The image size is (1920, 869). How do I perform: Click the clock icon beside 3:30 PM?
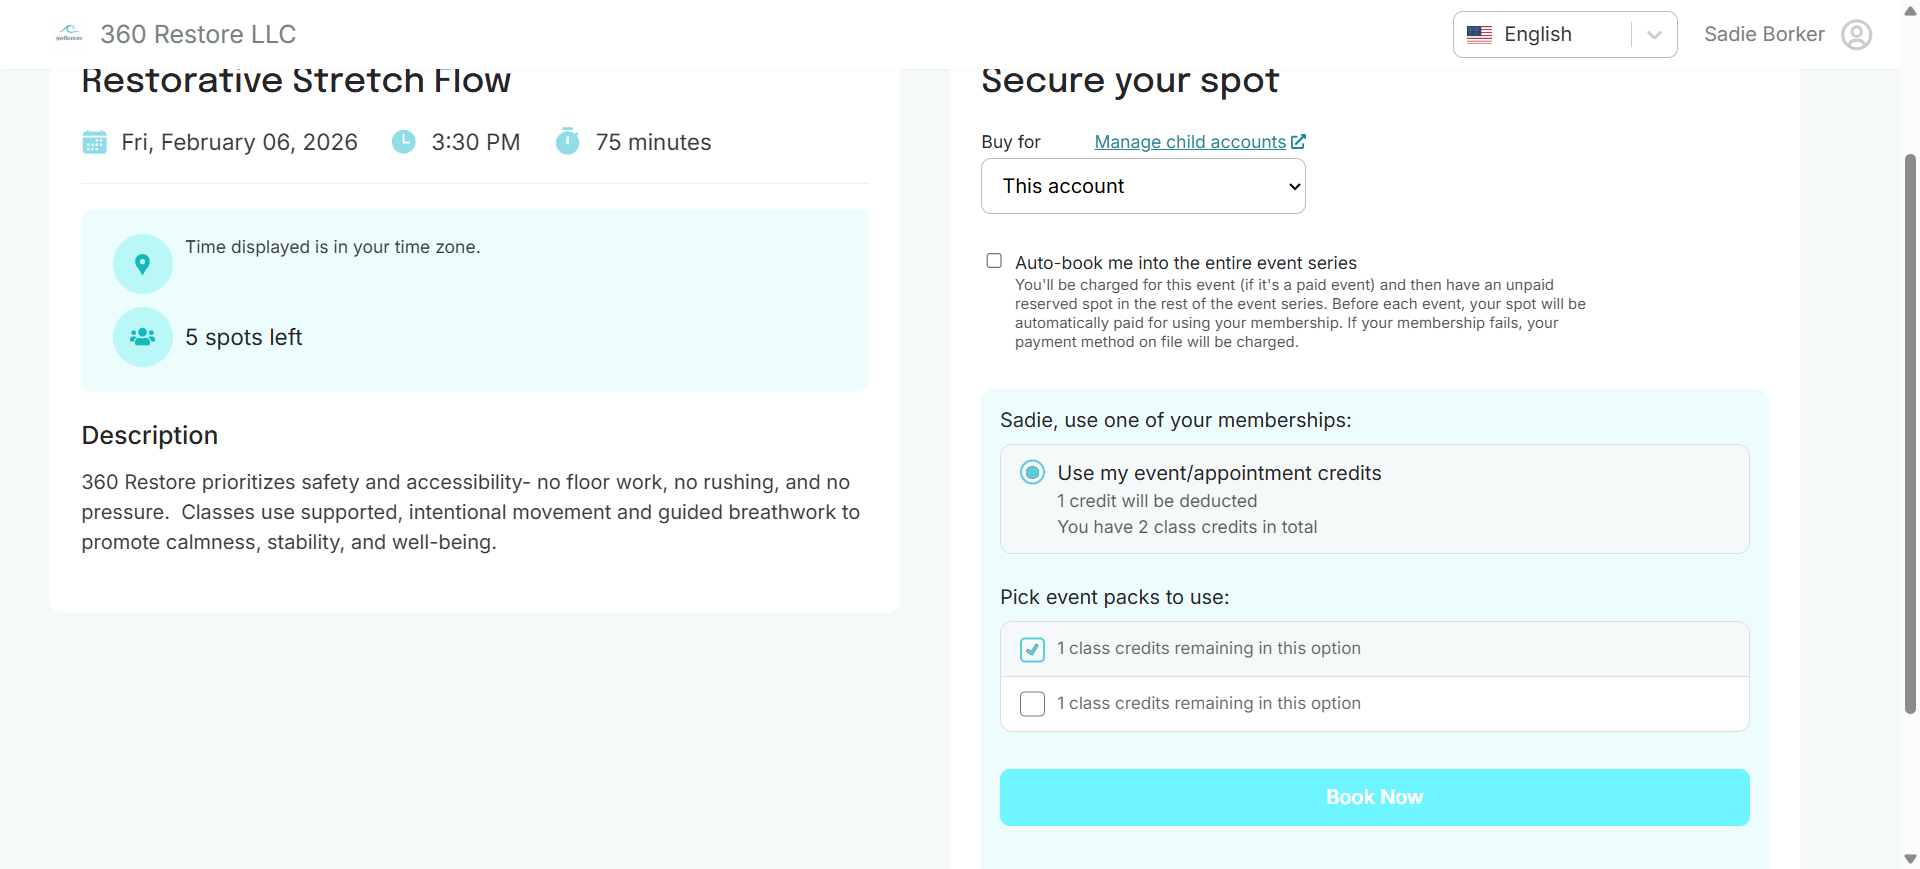click(x=403, y=142)
